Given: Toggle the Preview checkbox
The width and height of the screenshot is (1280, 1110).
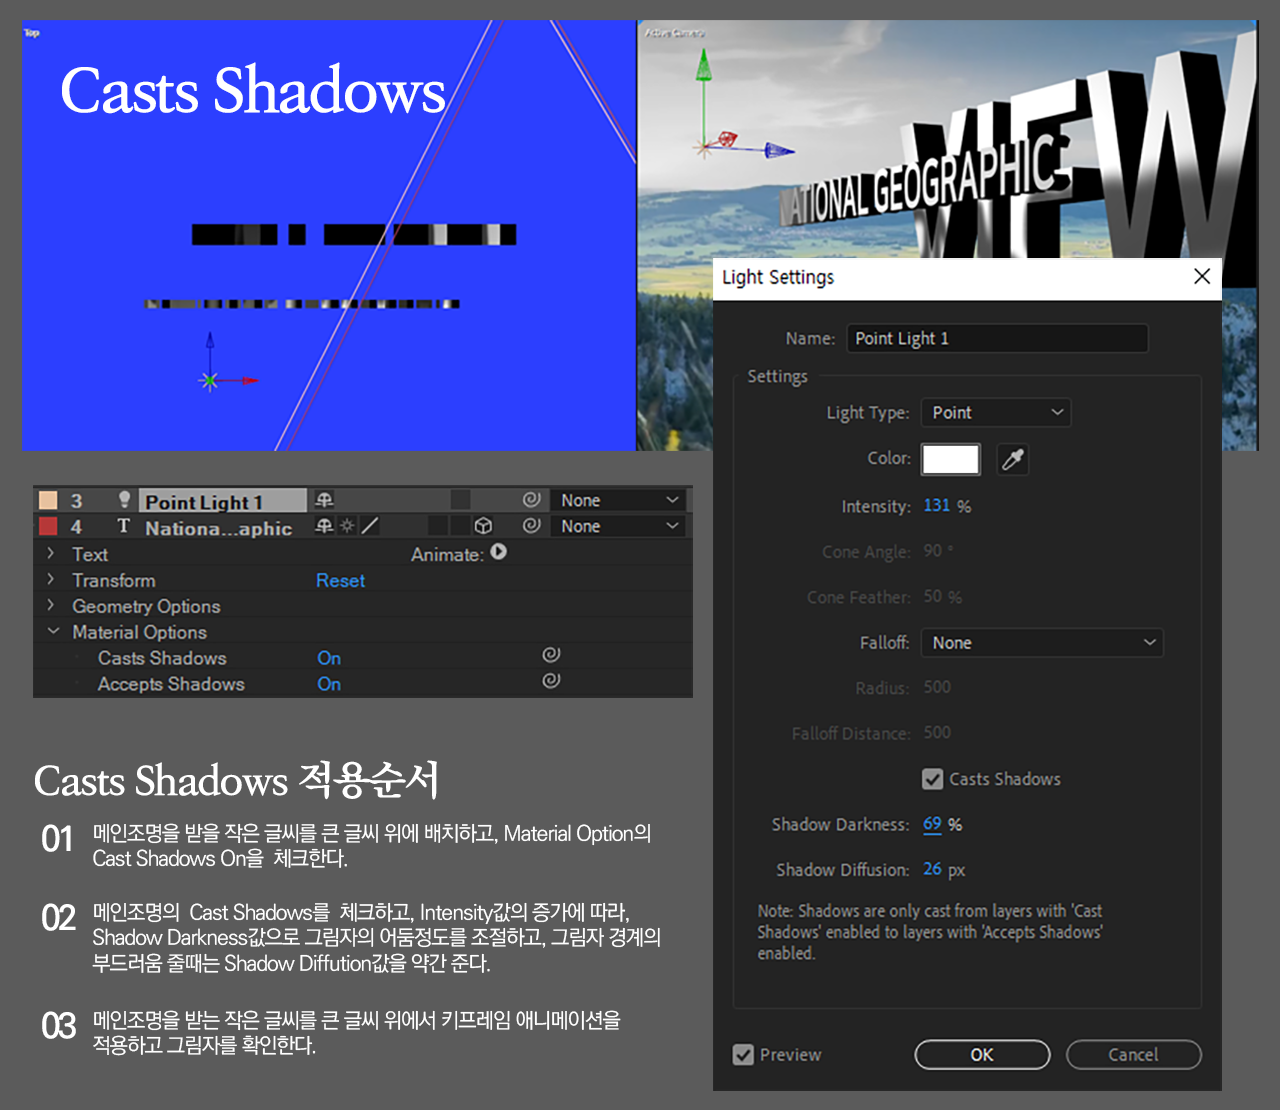Looking at the screenshot, I should click(743, 1054).
